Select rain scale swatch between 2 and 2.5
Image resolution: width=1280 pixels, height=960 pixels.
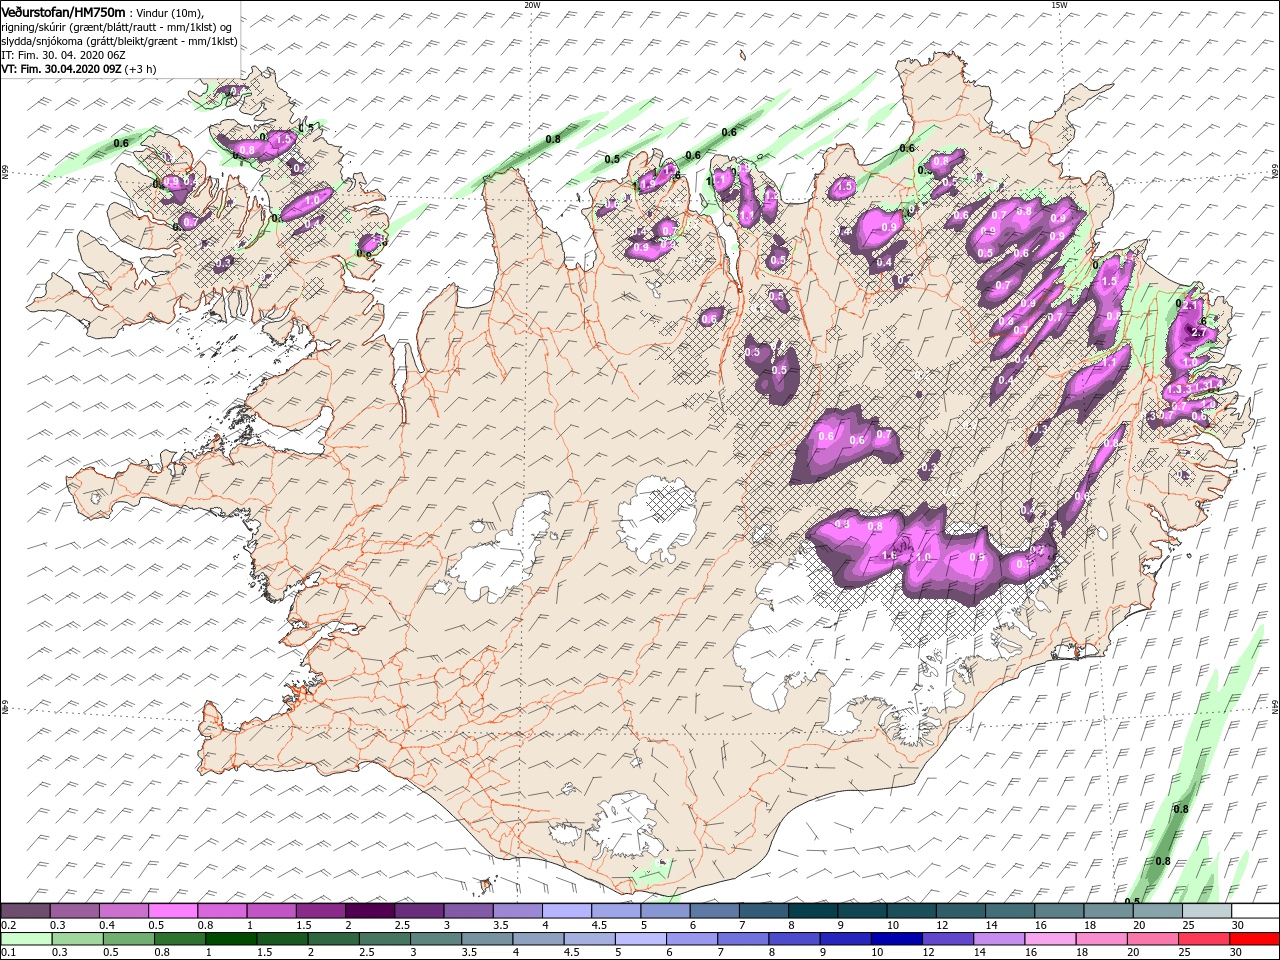click(x=332, y=939)
